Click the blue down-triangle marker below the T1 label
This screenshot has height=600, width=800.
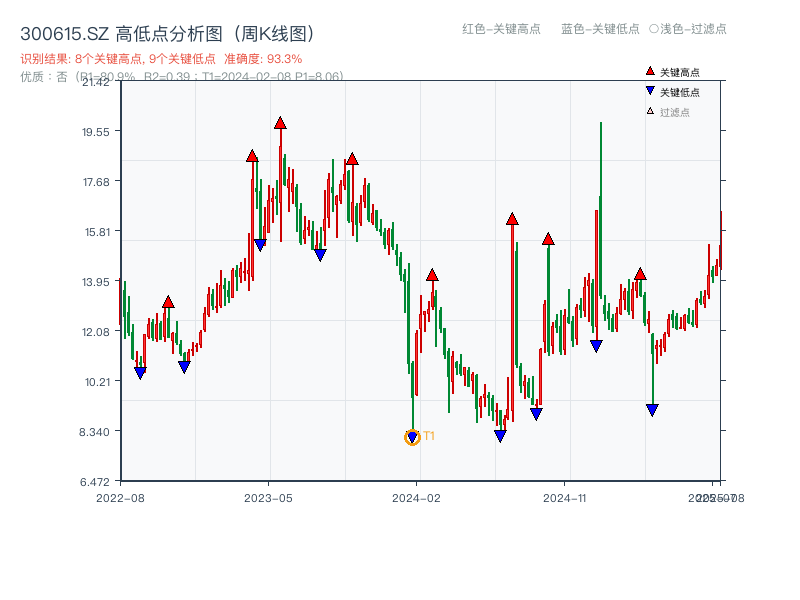(x=414, y=438)
